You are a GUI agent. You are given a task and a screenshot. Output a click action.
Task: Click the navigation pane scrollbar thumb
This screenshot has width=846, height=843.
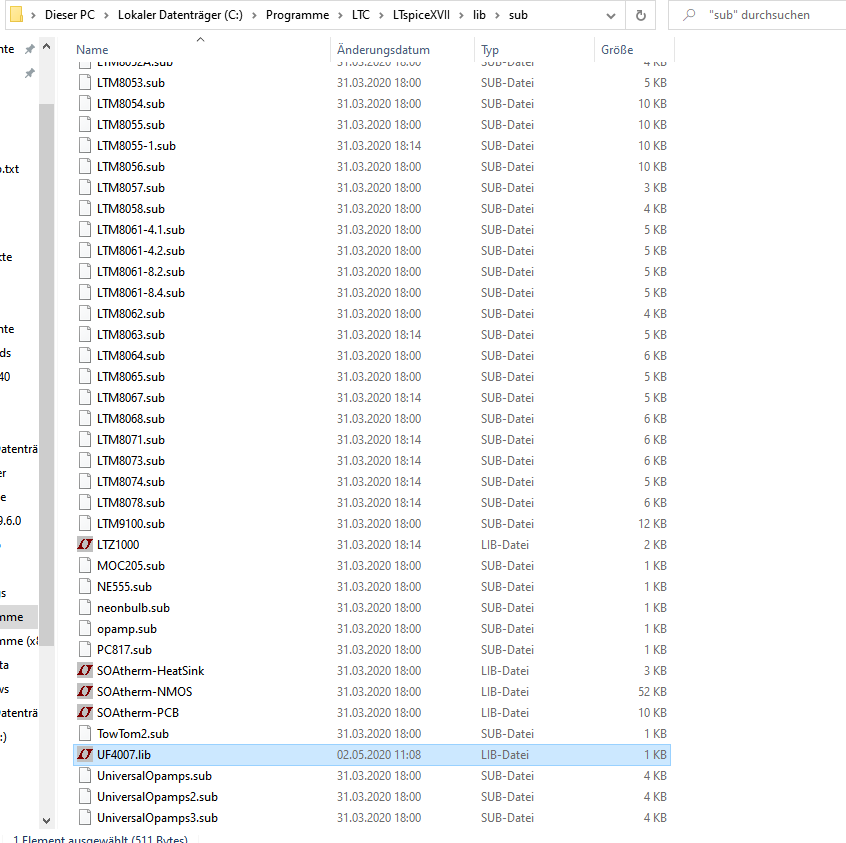[46, 375]
